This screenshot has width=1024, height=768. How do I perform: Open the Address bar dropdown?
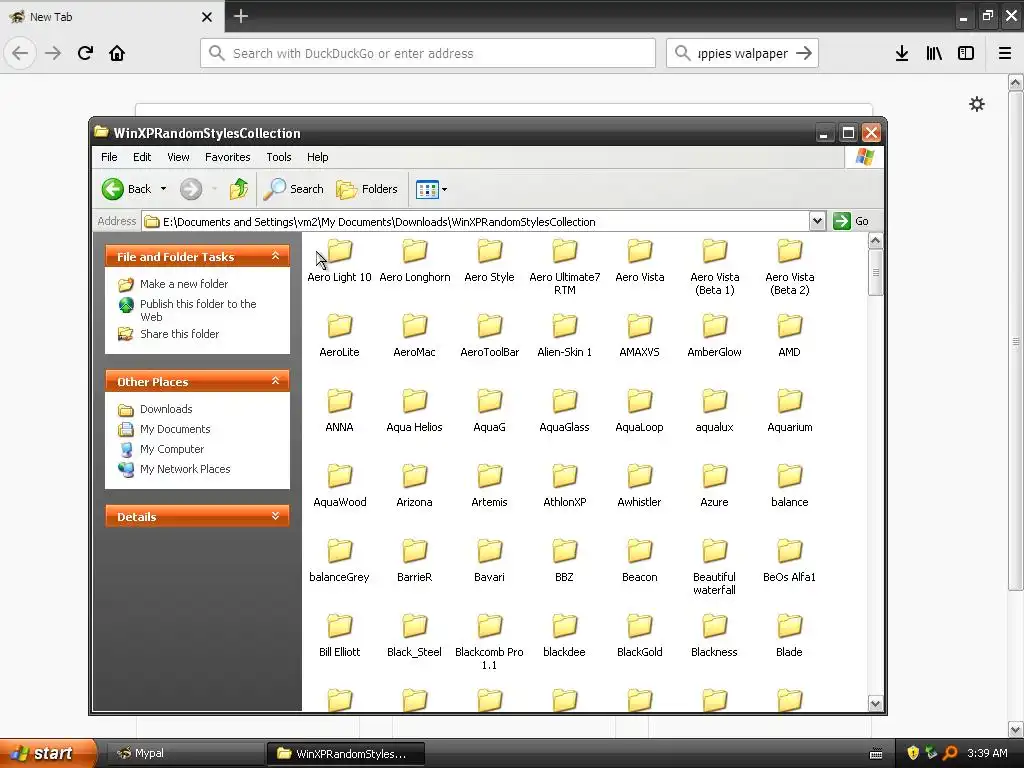coord(817,221)
